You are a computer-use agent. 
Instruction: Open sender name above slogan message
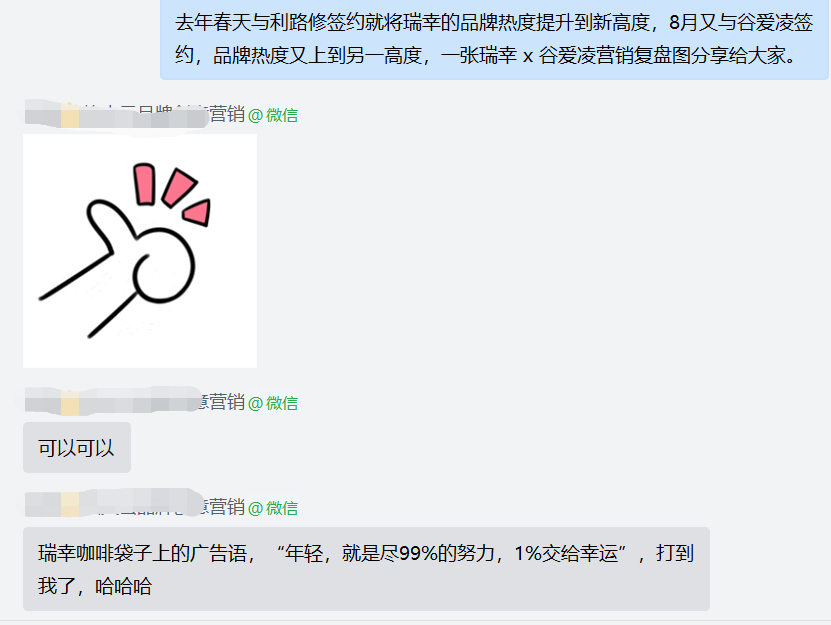pyautogui.click(x=135, y=506)
